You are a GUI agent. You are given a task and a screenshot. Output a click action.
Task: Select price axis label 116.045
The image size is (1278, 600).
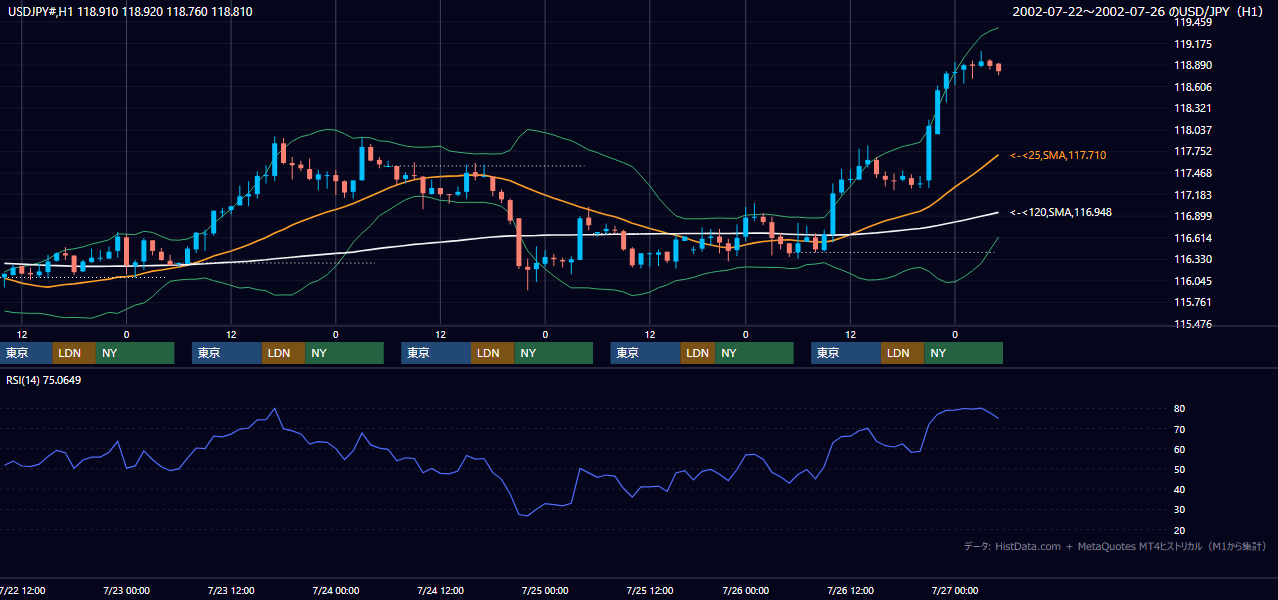click(x=1193, y=281)
